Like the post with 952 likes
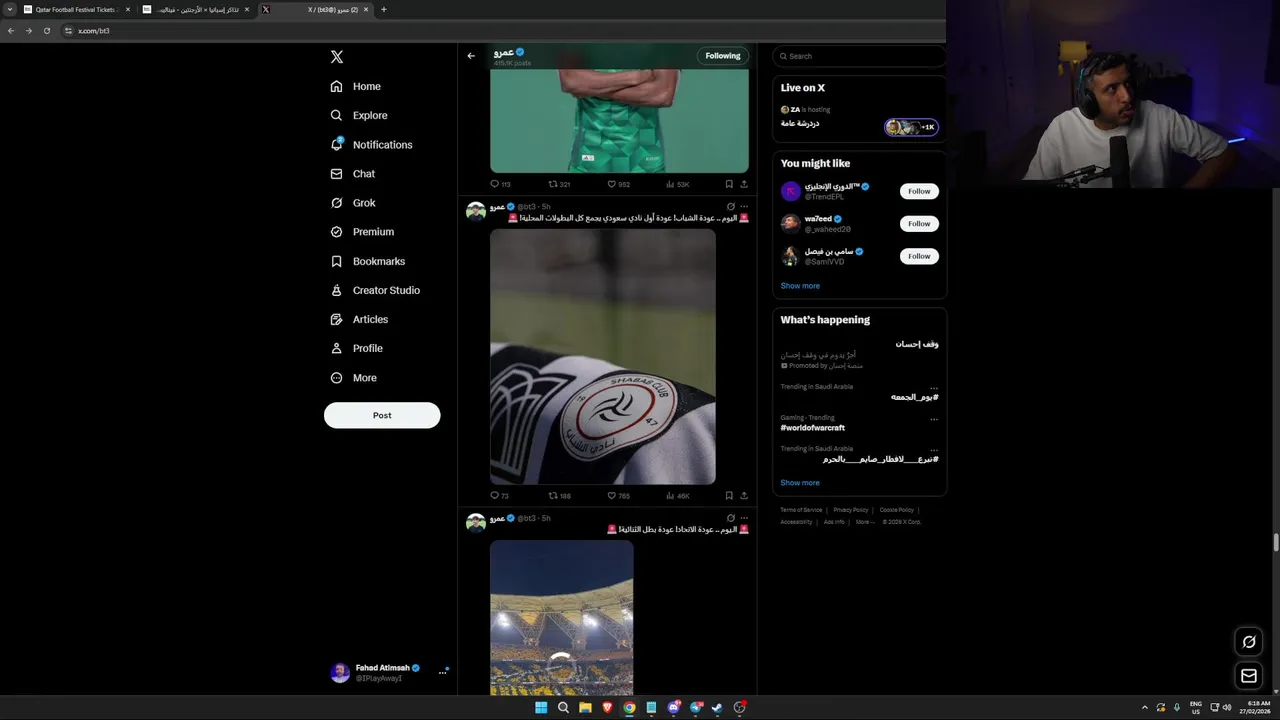Viewport: 1280px width, 720px height. (619, 184)
